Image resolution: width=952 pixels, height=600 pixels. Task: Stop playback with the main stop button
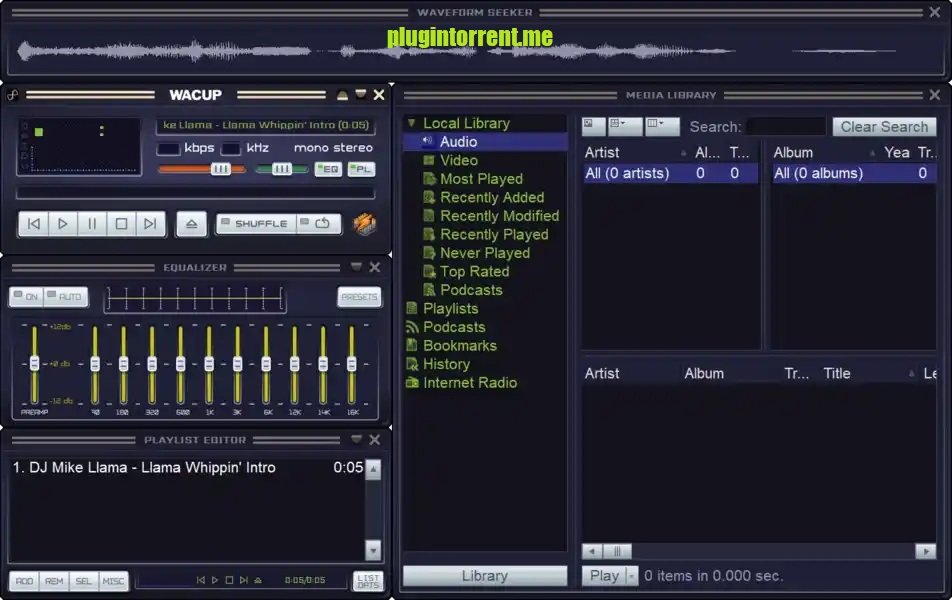click(121, 224)
